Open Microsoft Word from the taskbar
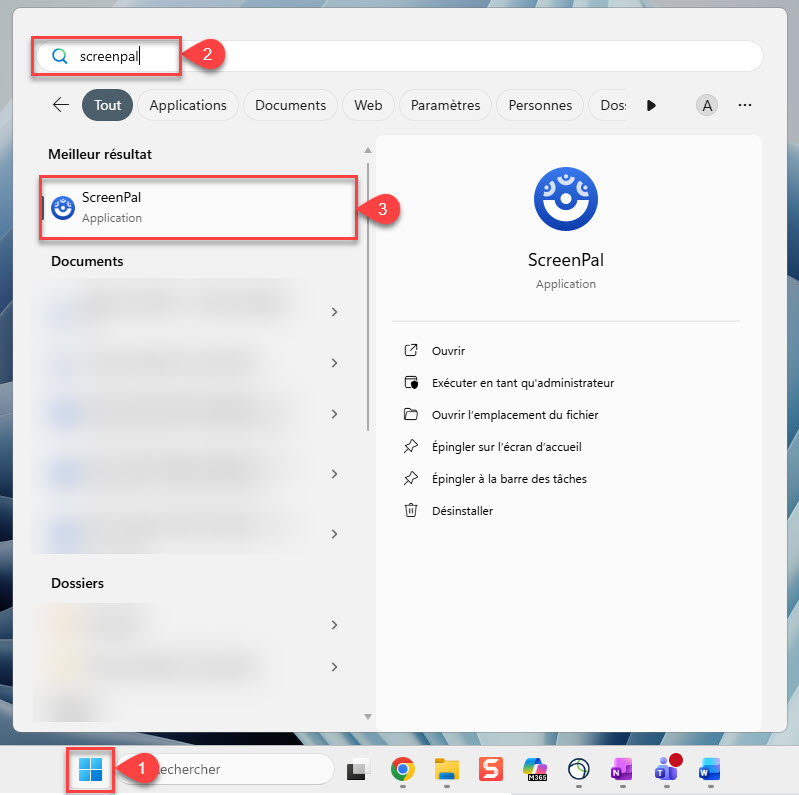Image resolution: width=799 pixels, height=795 pixels. click(709, 770)
